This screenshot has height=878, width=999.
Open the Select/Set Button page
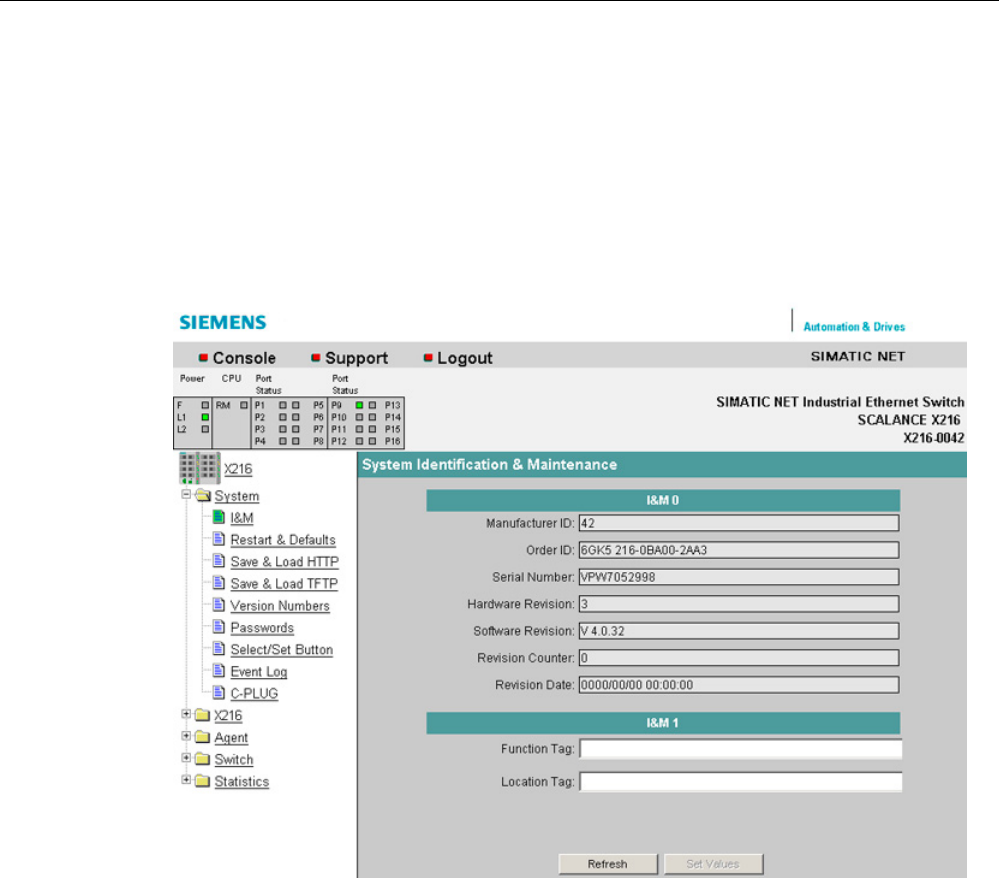coord(282,650)
